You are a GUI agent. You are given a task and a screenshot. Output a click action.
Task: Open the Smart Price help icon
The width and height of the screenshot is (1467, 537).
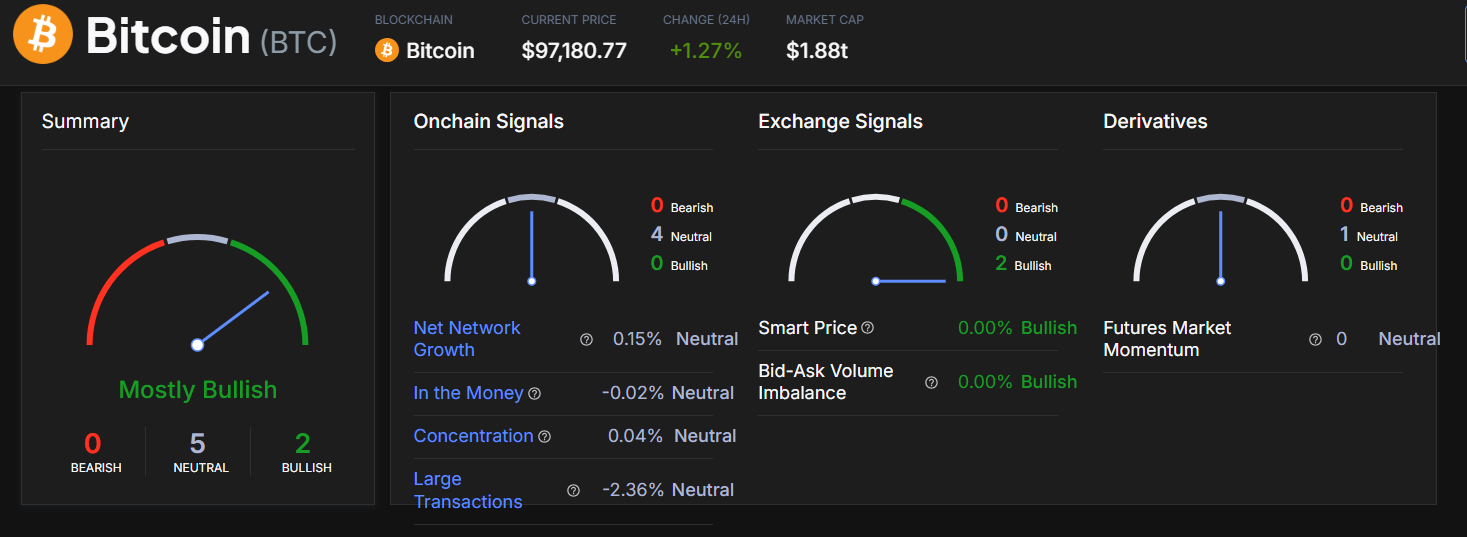click(868, 328)
